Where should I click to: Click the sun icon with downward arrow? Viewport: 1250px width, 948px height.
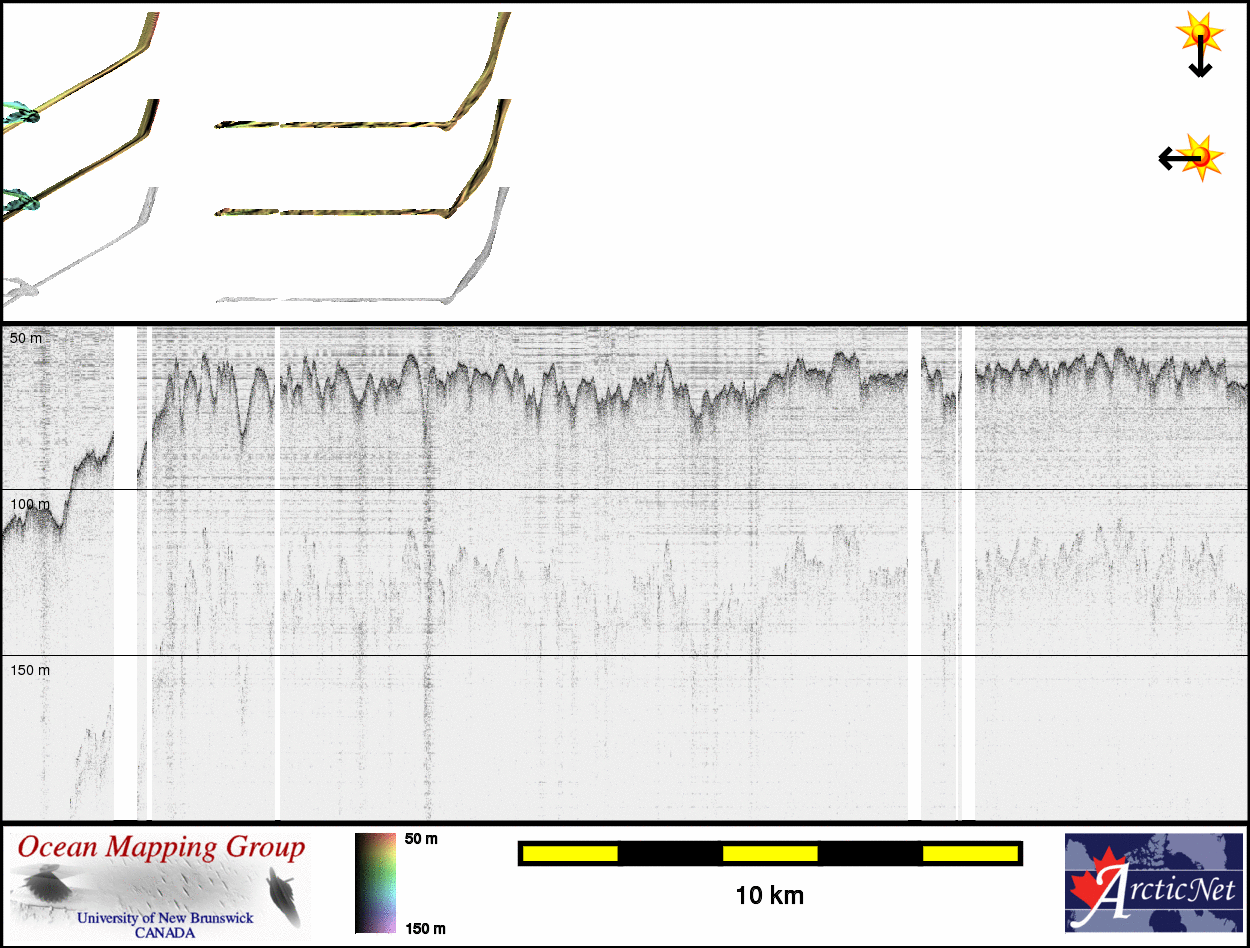pyautogui.click(x=1199, y=42)
